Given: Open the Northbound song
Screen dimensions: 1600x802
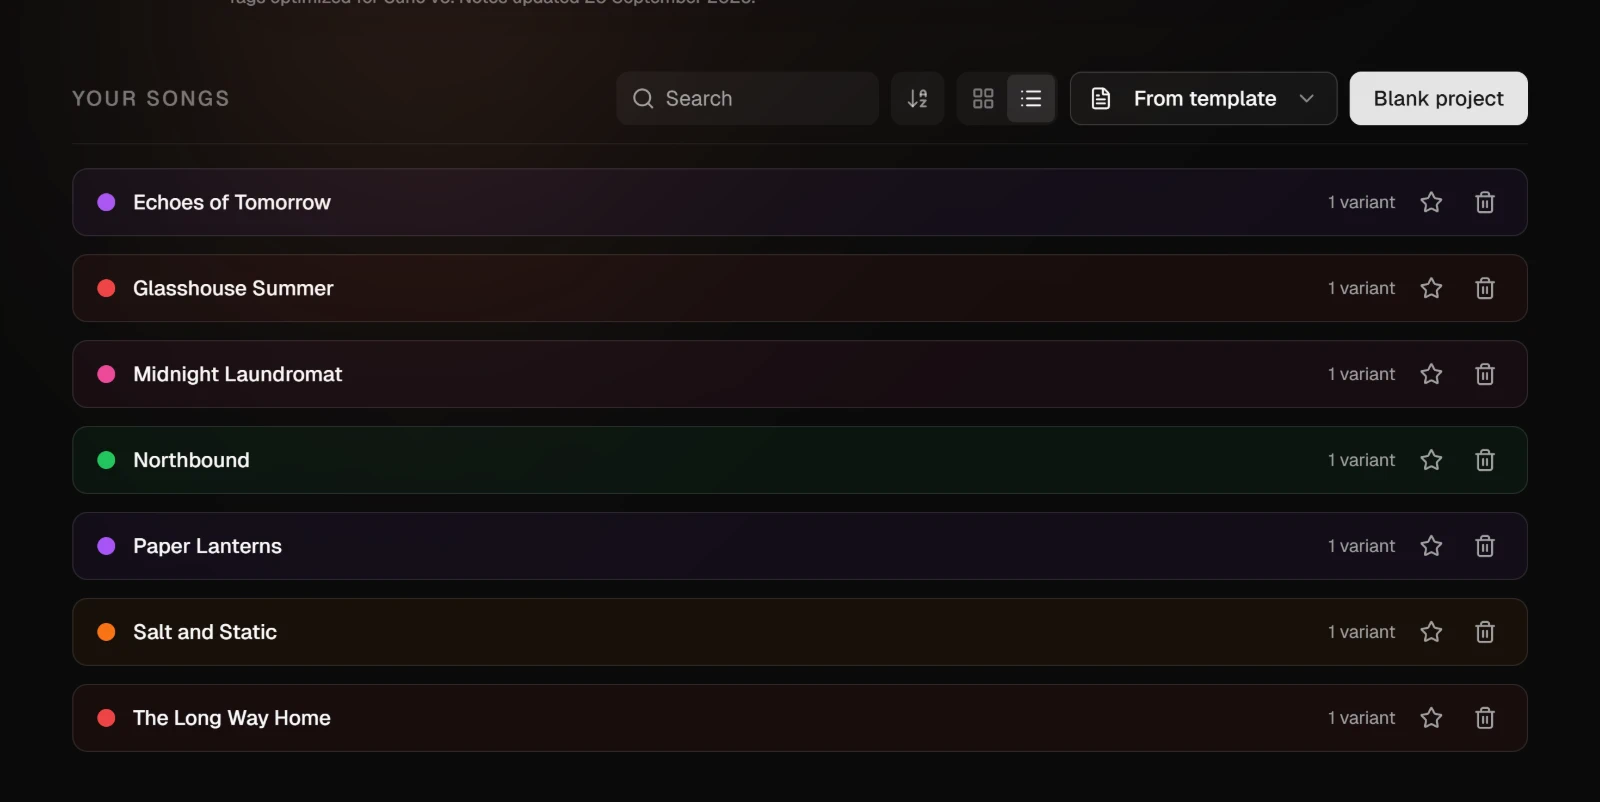Looking at the screenshot, I should (799, 460).
